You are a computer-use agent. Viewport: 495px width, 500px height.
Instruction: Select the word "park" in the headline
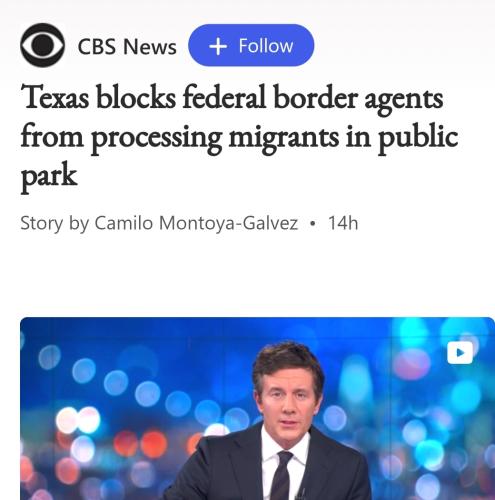[49, 177]
